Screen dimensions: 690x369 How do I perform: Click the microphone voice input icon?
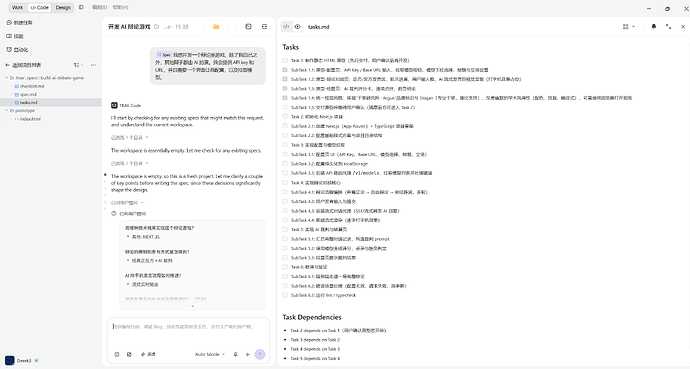(235, 354)
